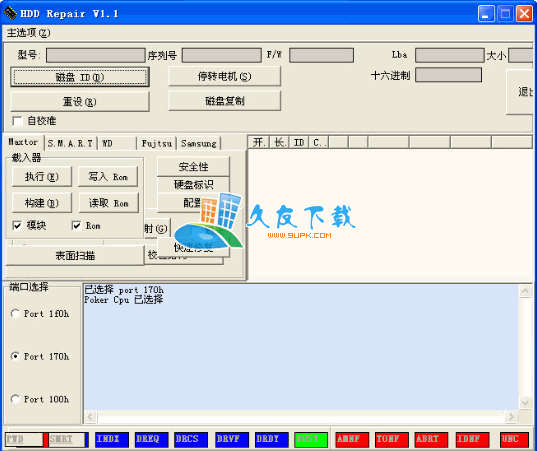Click the 型号 model input field
The height and width of the screenshot is (451, 537).
96,55
